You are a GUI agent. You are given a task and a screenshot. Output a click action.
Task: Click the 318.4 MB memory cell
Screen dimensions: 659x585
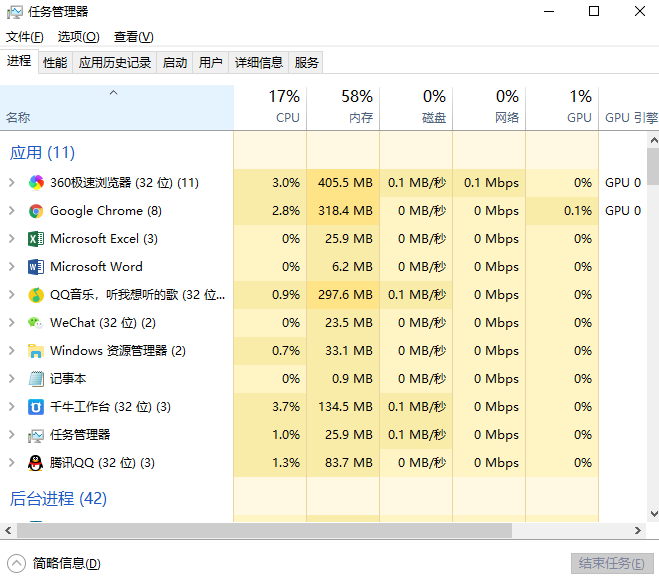(x=343, y=211)
